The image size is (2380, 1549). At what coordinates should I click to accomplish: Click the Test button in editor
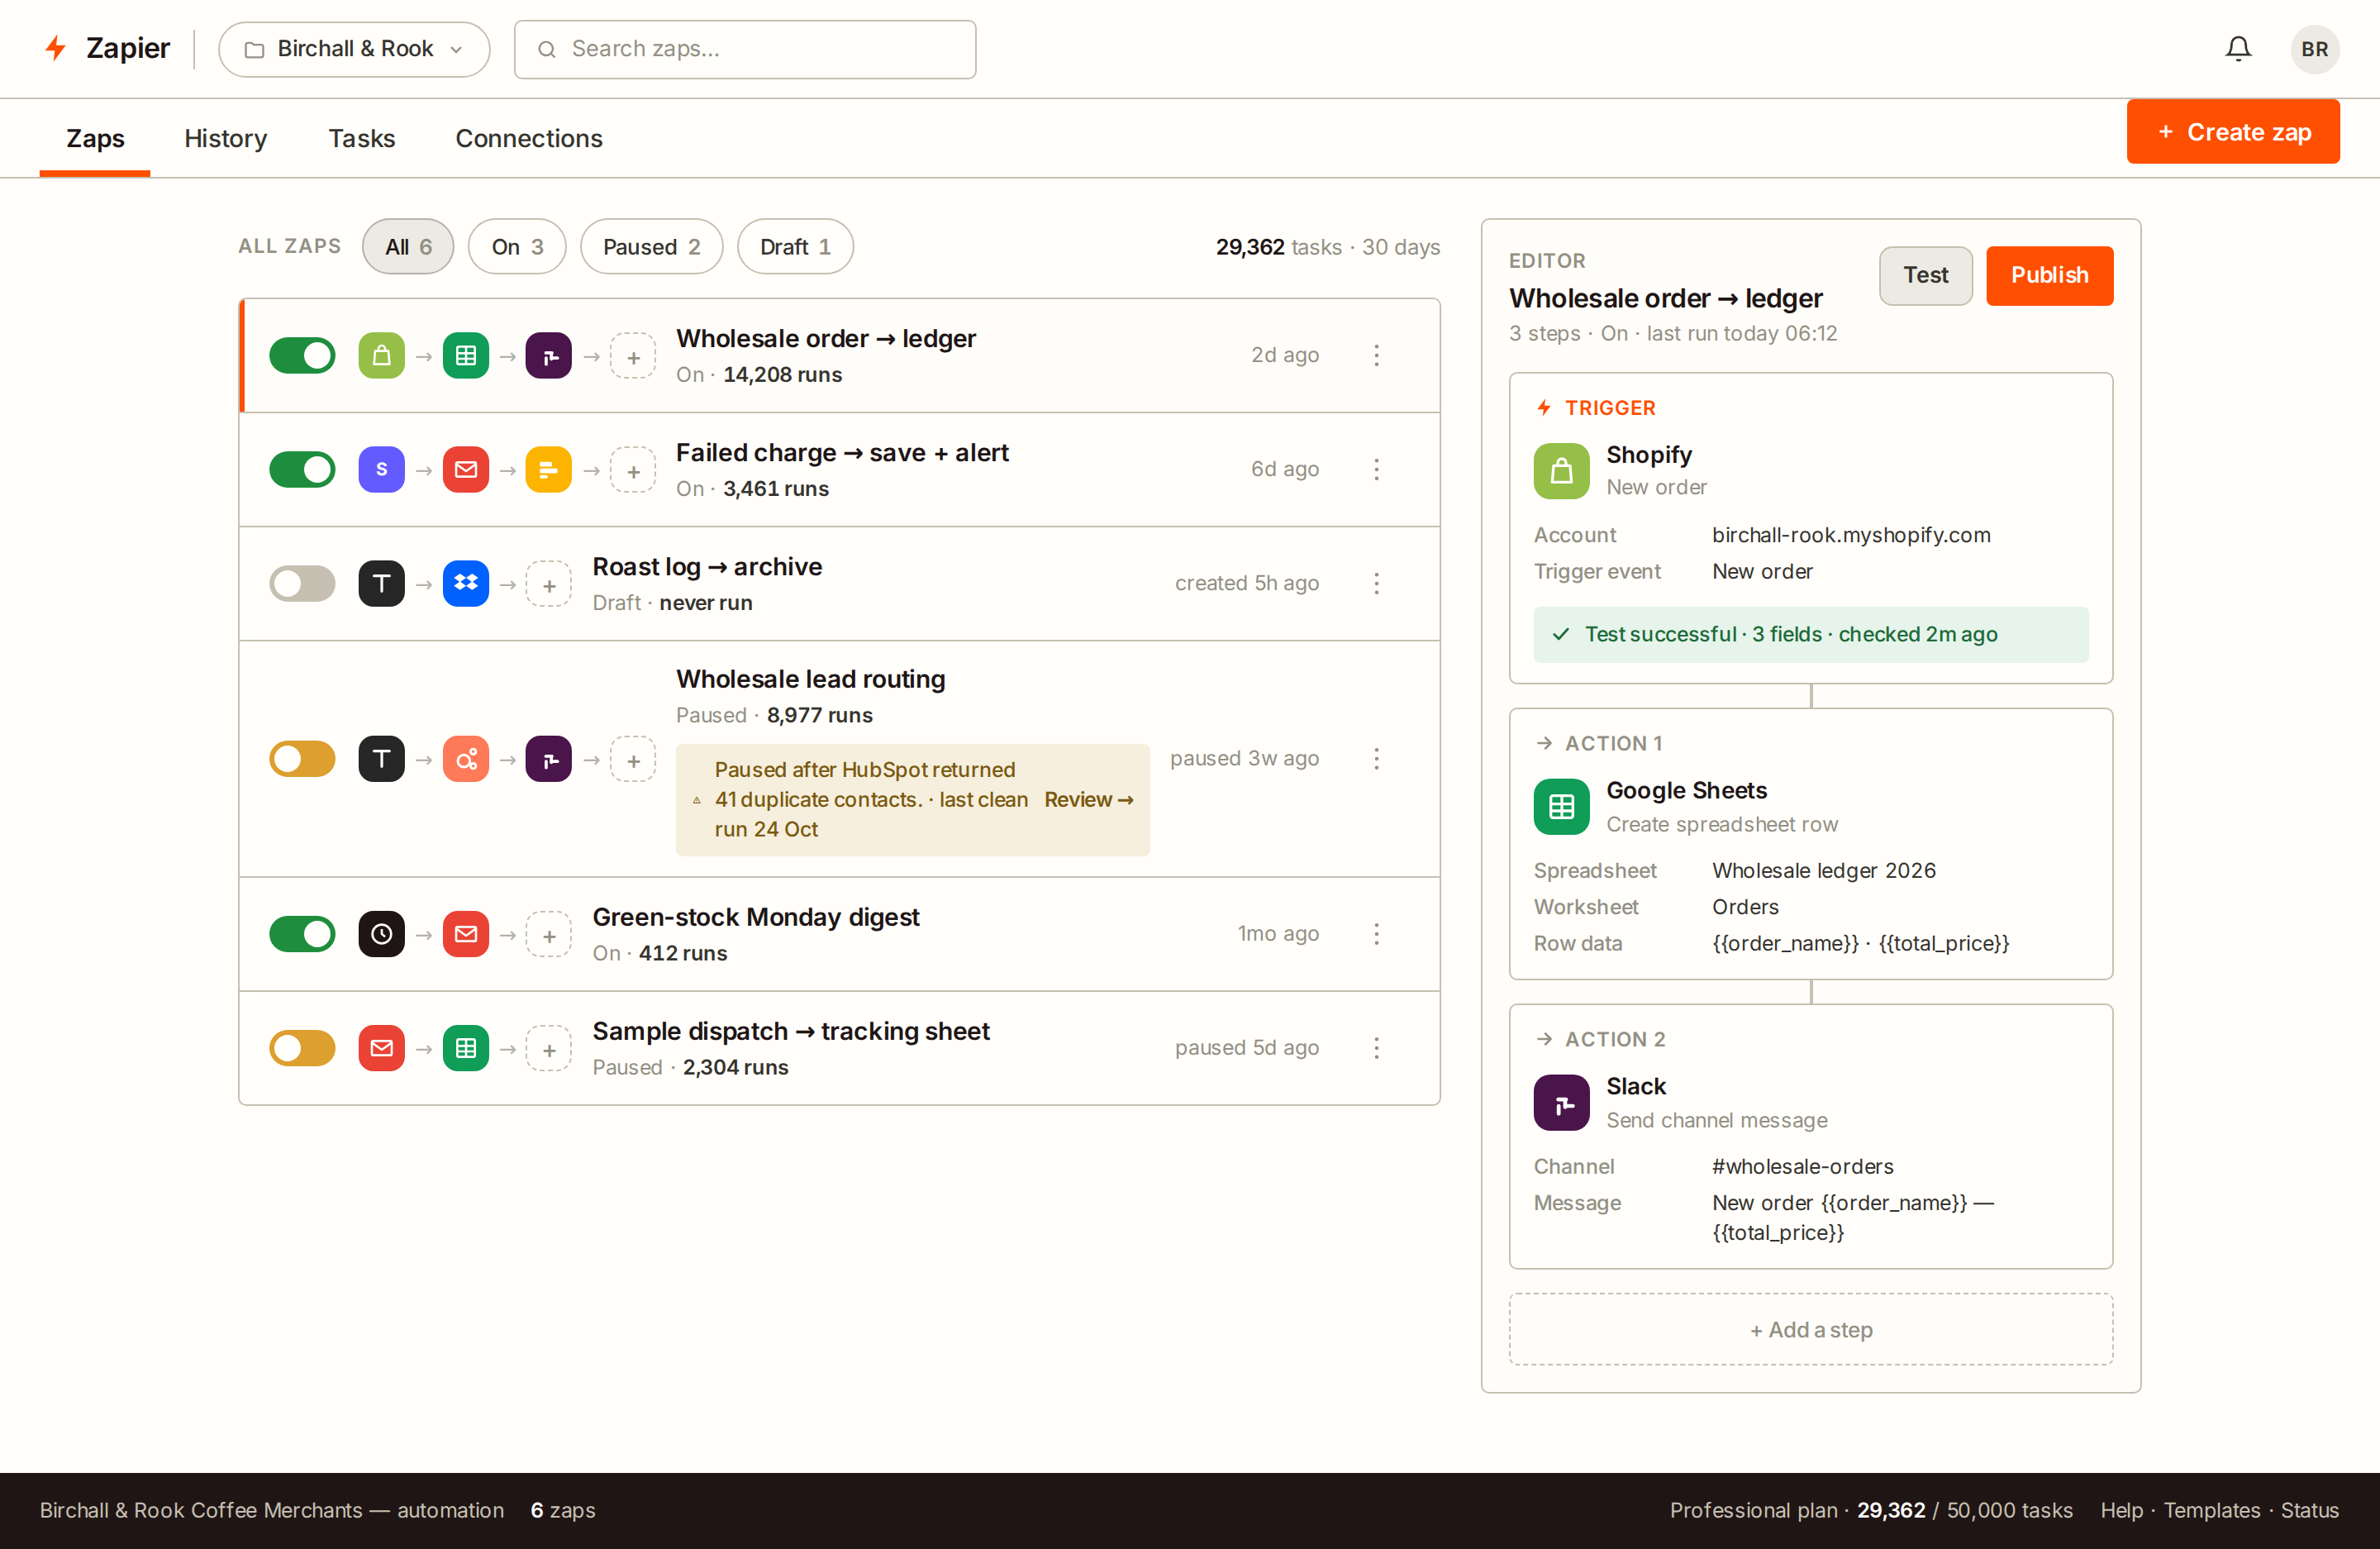pos(1925,275)
